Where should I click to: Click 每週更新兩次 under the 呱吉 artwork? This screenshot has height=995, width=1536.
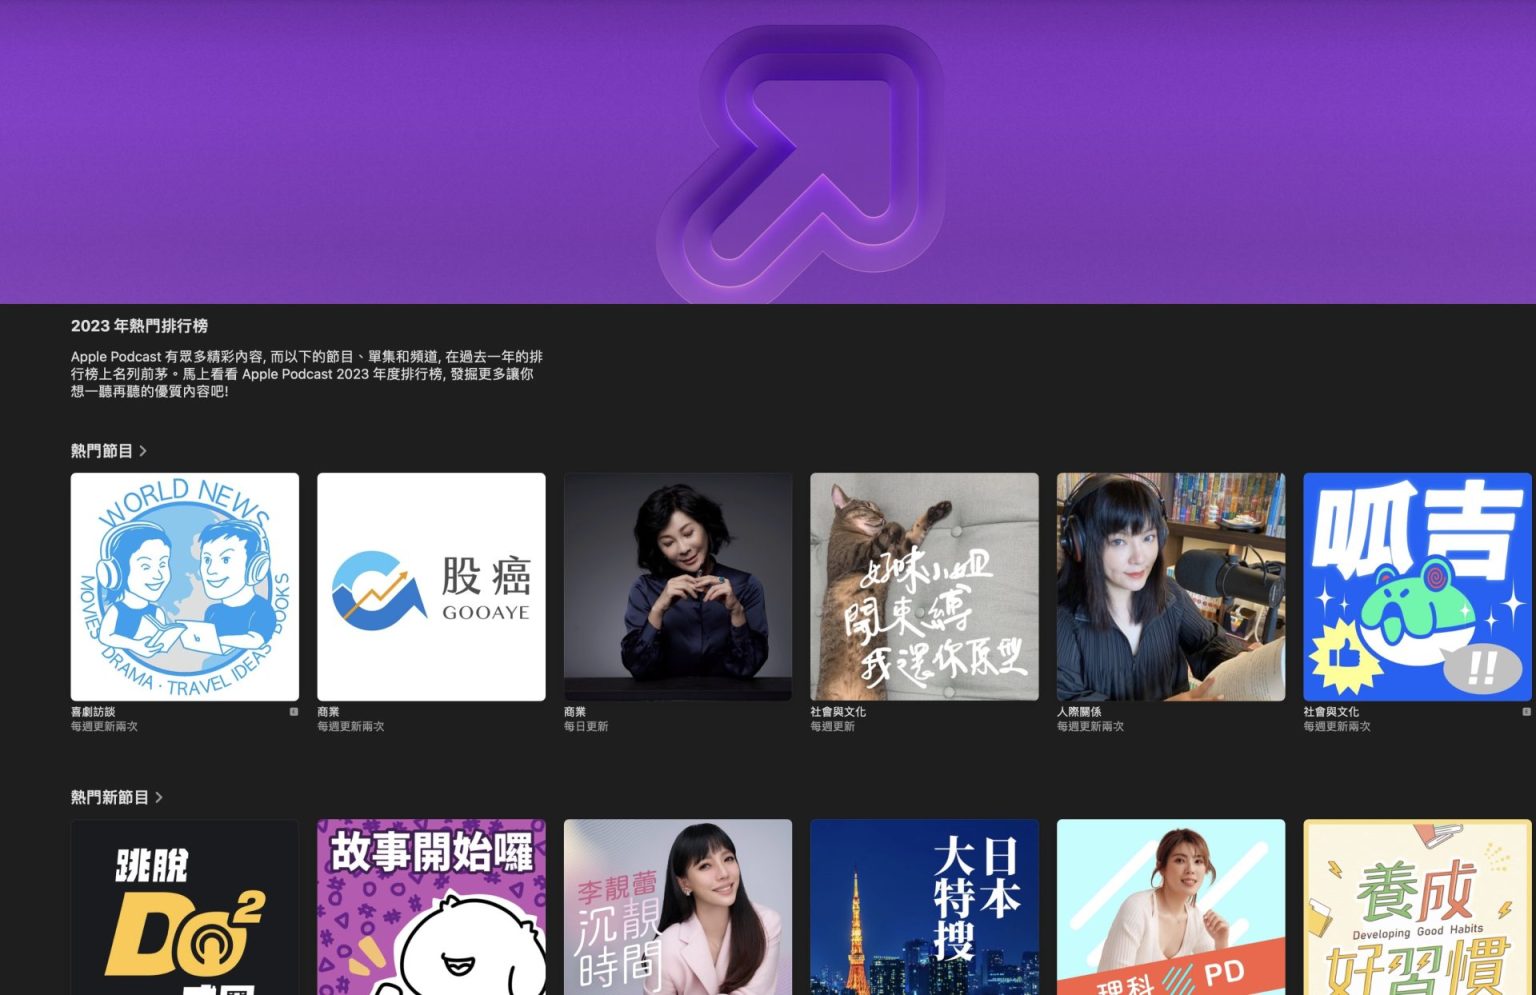coord(1337,727)
